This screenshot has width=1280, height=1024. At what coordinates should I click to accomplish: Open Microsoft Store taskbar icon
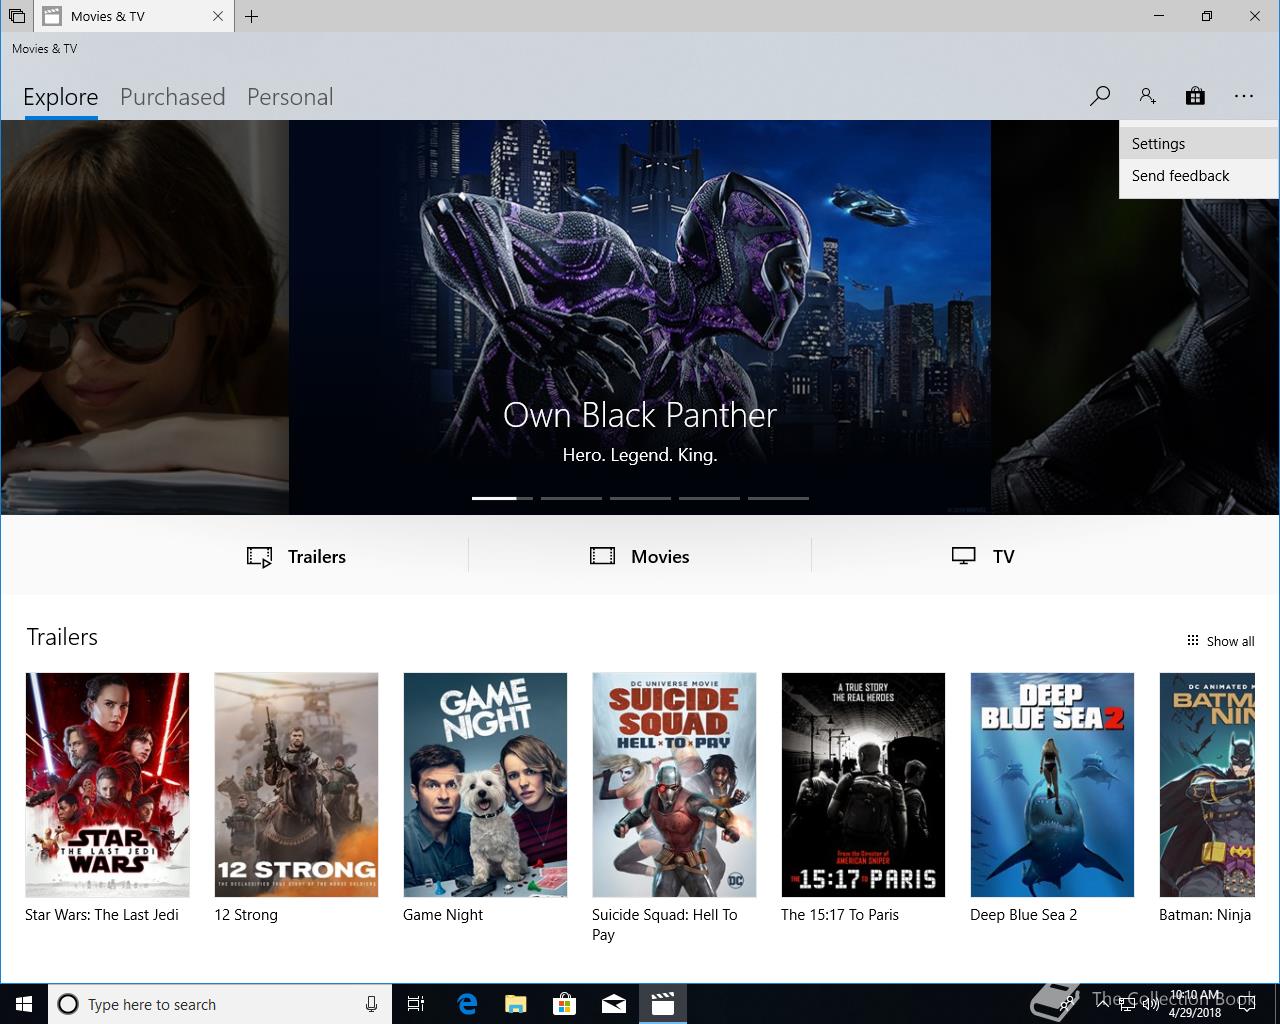pos(565,1004)
